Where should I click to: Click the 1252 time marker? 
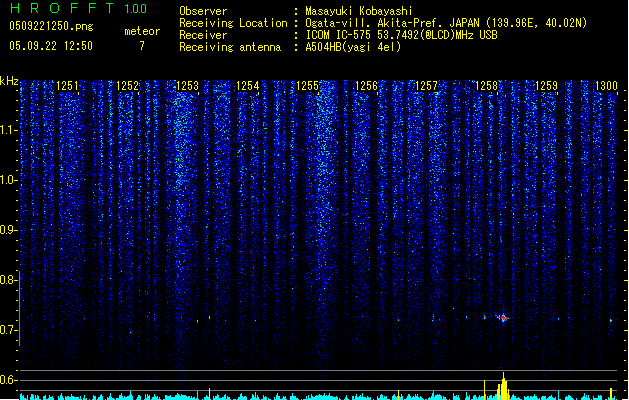(x=127, y=86)
